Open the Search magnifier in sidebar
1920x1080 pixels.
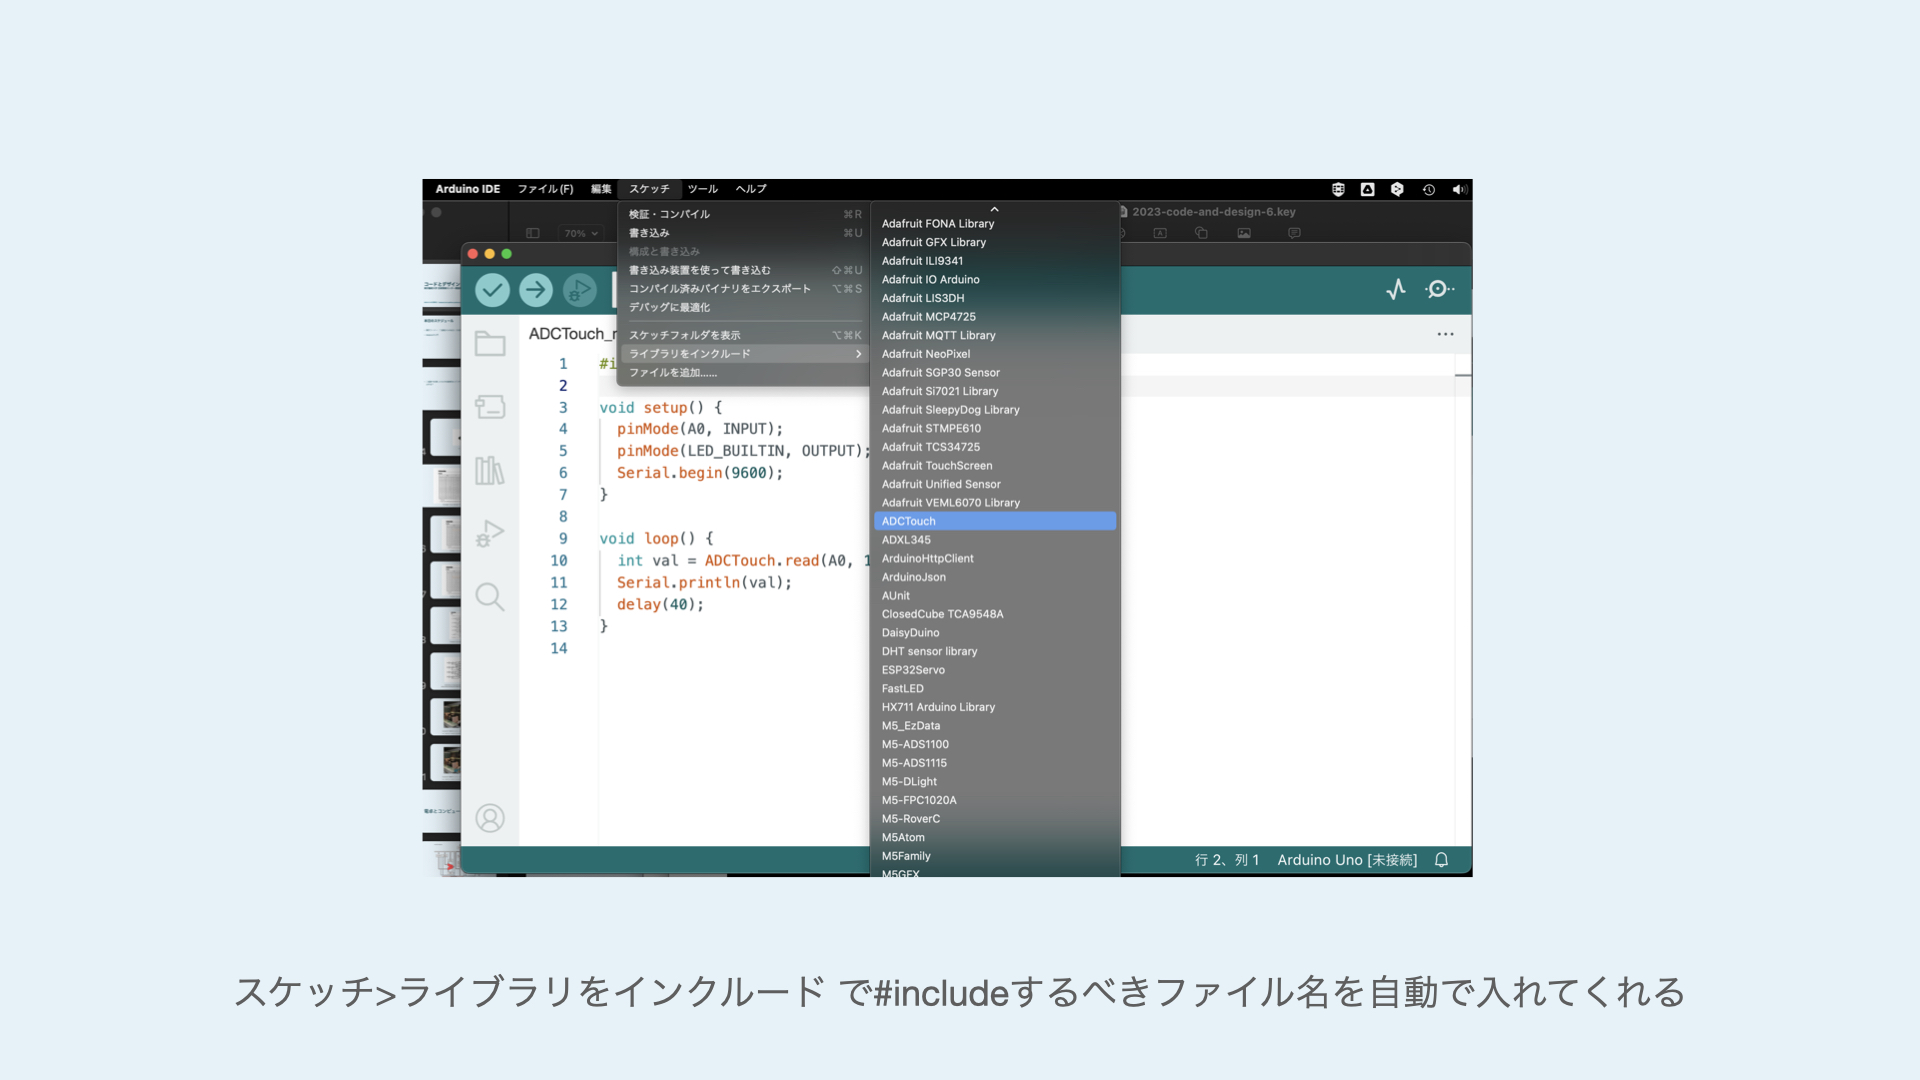click(x=490, y=597)
